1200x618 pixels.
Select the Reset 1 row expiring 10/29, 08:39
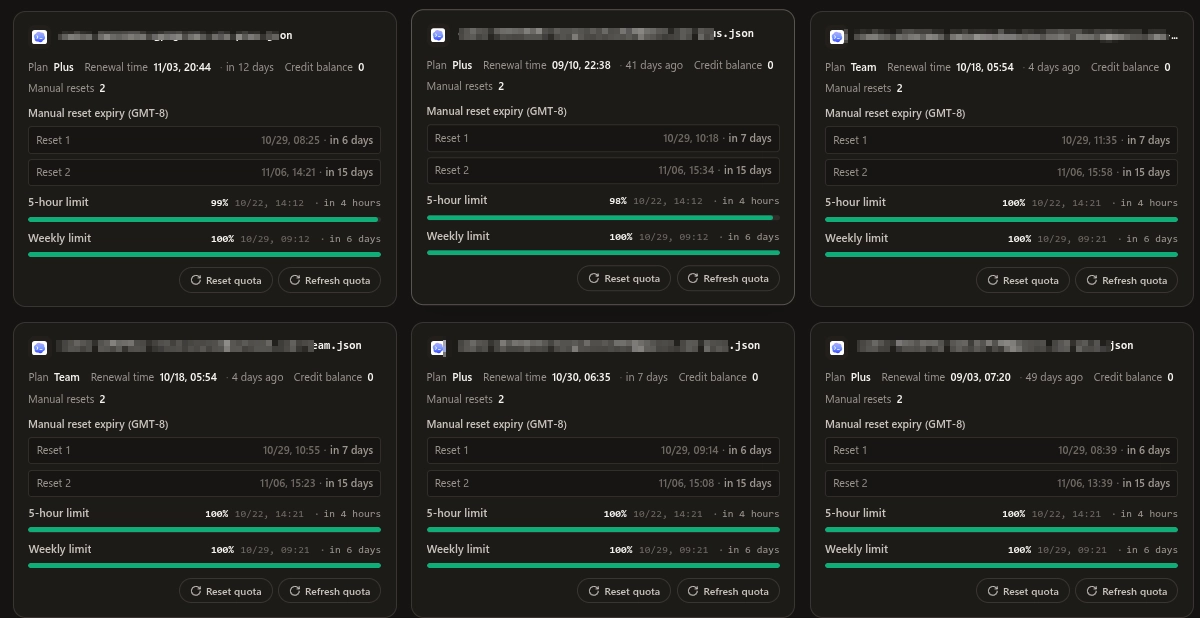pyautogui.click(x=1002, y=450)
